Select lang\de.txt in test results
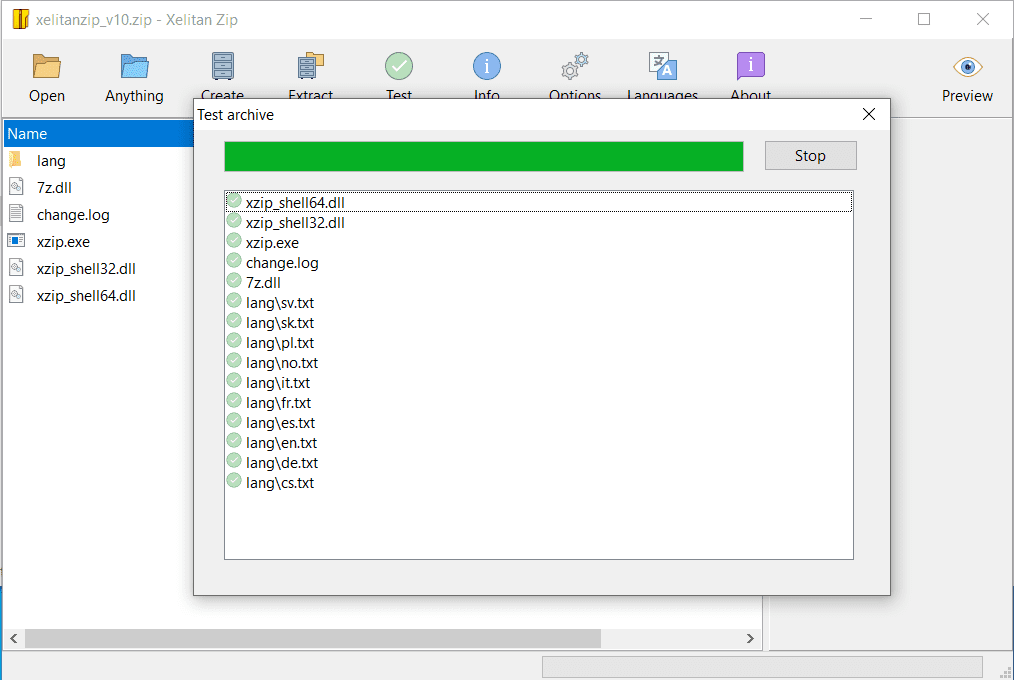 pos(282,463)
